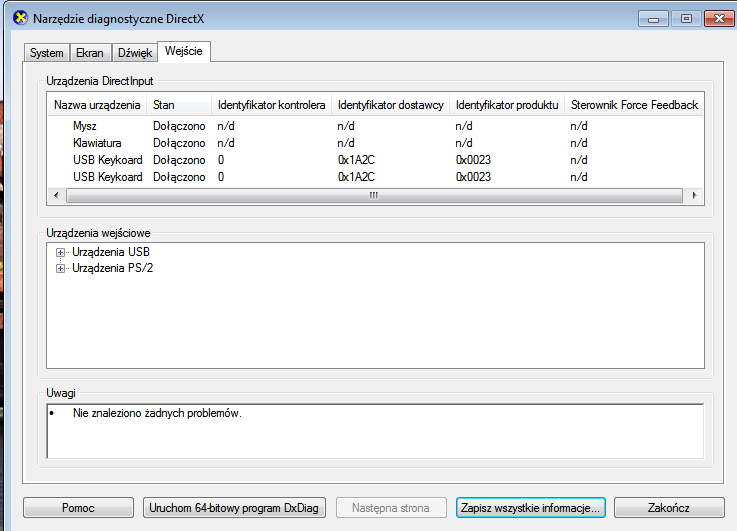Viewport: 737px width, 531px height.
Task: Click product ID 0x0023 in second USB Keykoard row
Action: click(x=473, y=177)
